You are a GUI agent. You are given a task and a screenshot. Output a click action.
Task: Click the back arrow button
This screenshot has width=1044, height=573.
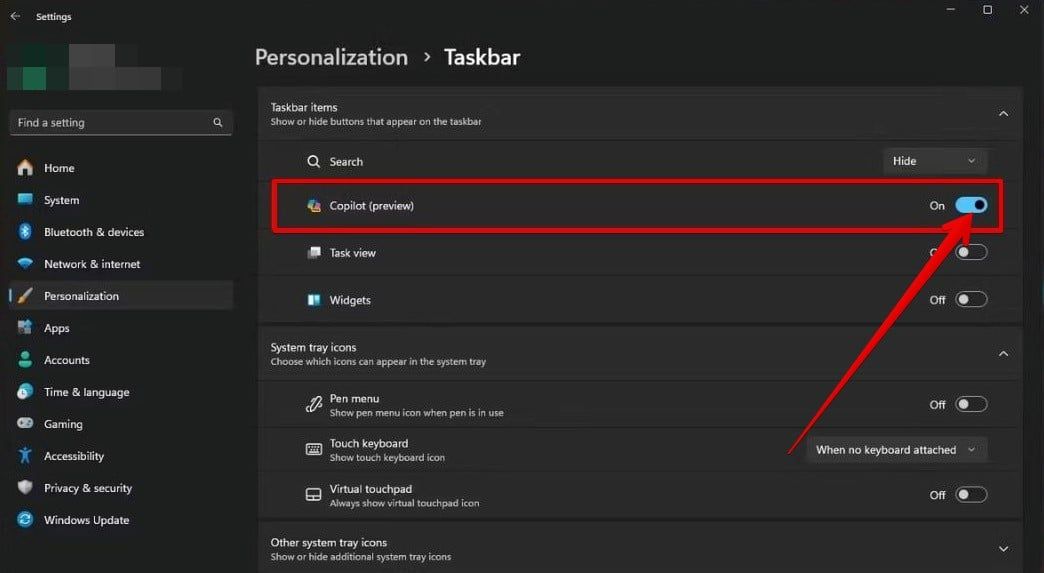15,16
